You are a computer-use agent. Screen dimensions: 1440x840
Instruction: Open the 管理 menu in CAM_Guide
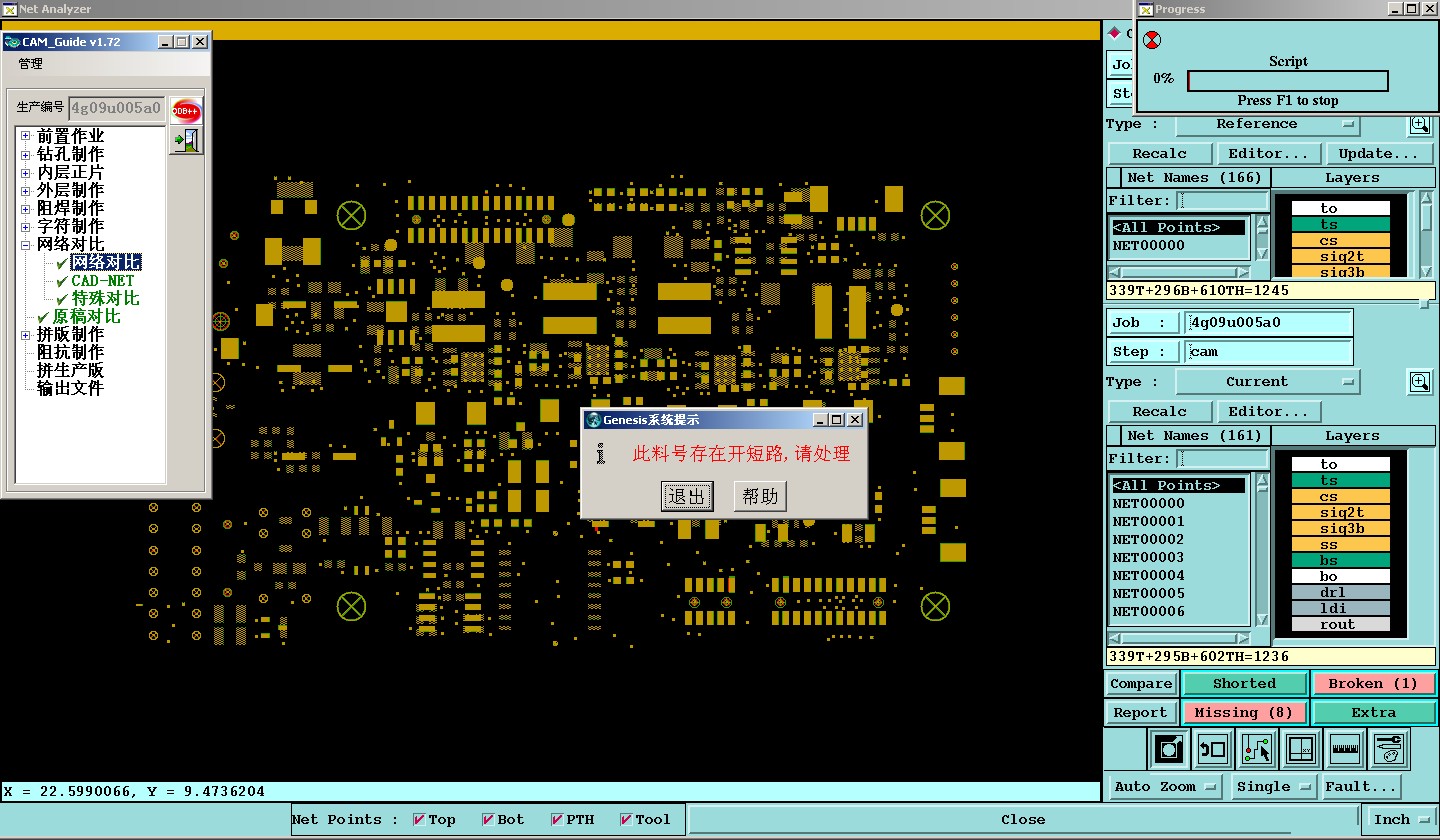tap(31, 64)
